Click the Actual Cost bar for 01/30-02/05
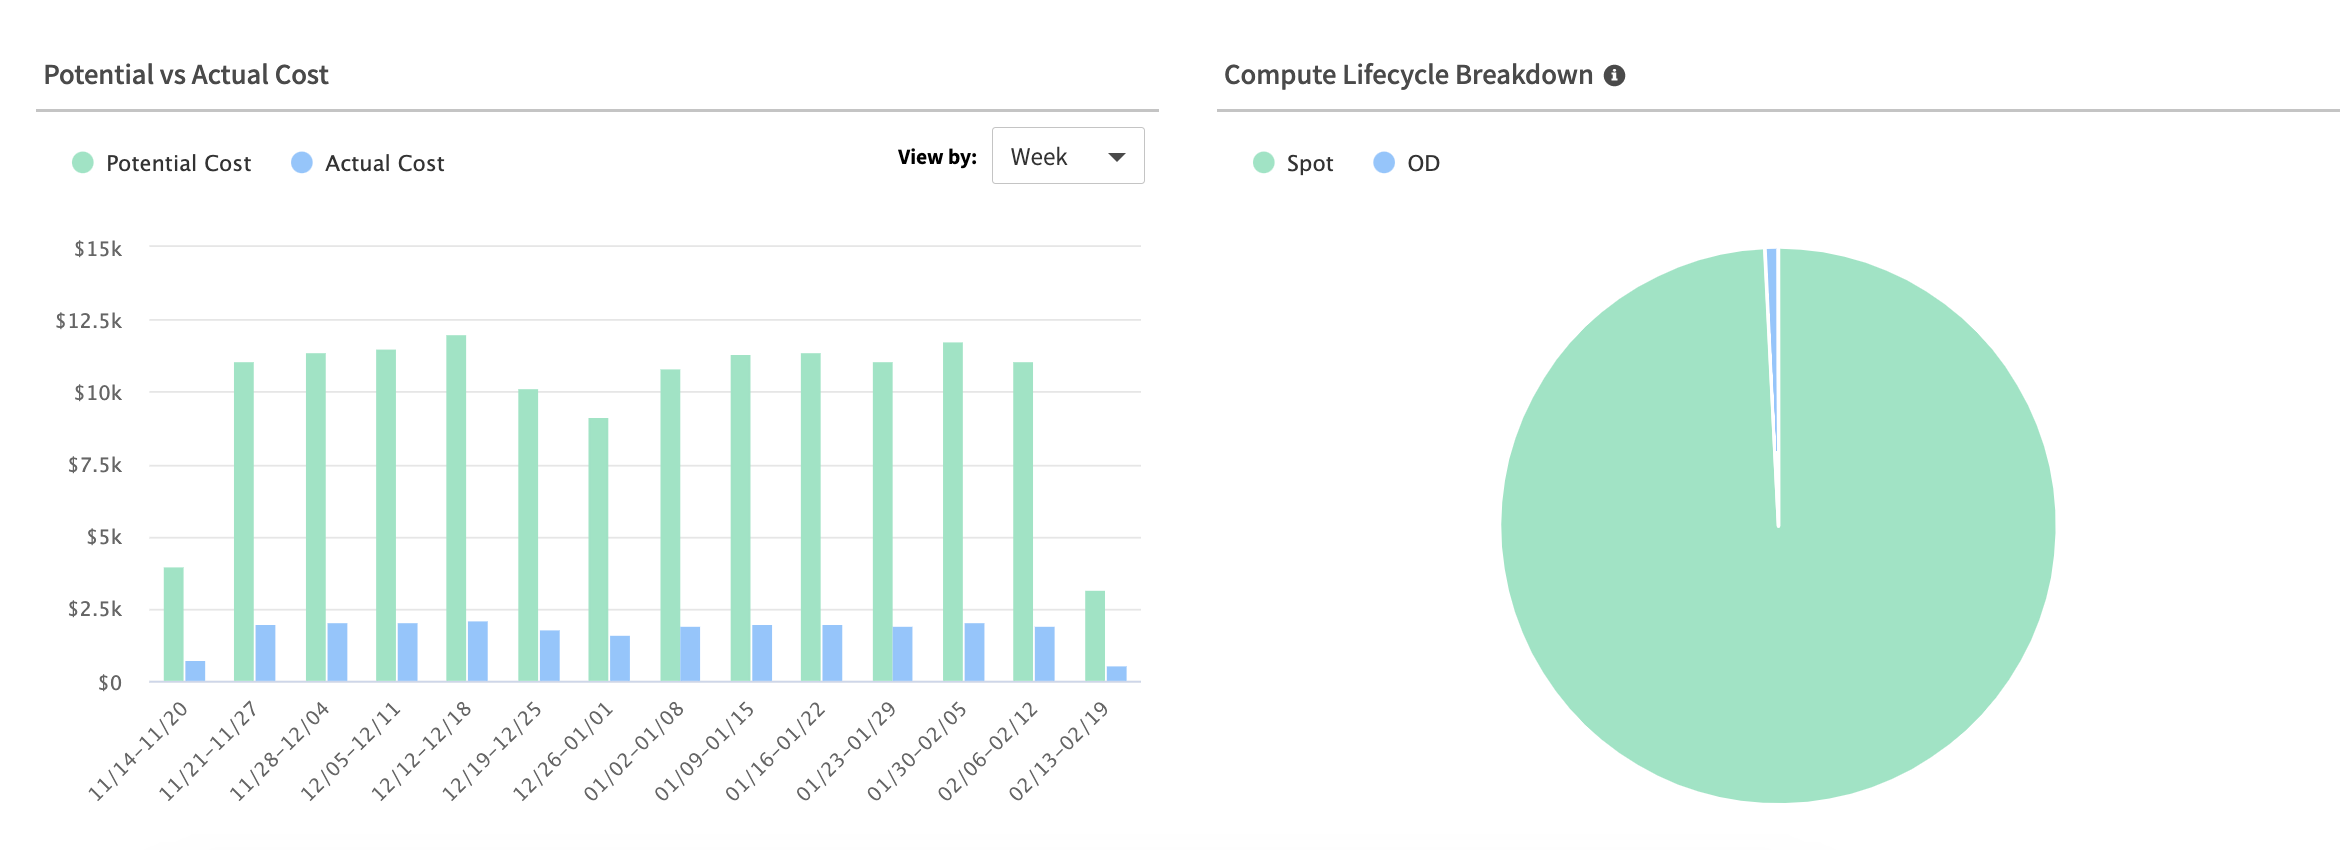 (974, 652)
